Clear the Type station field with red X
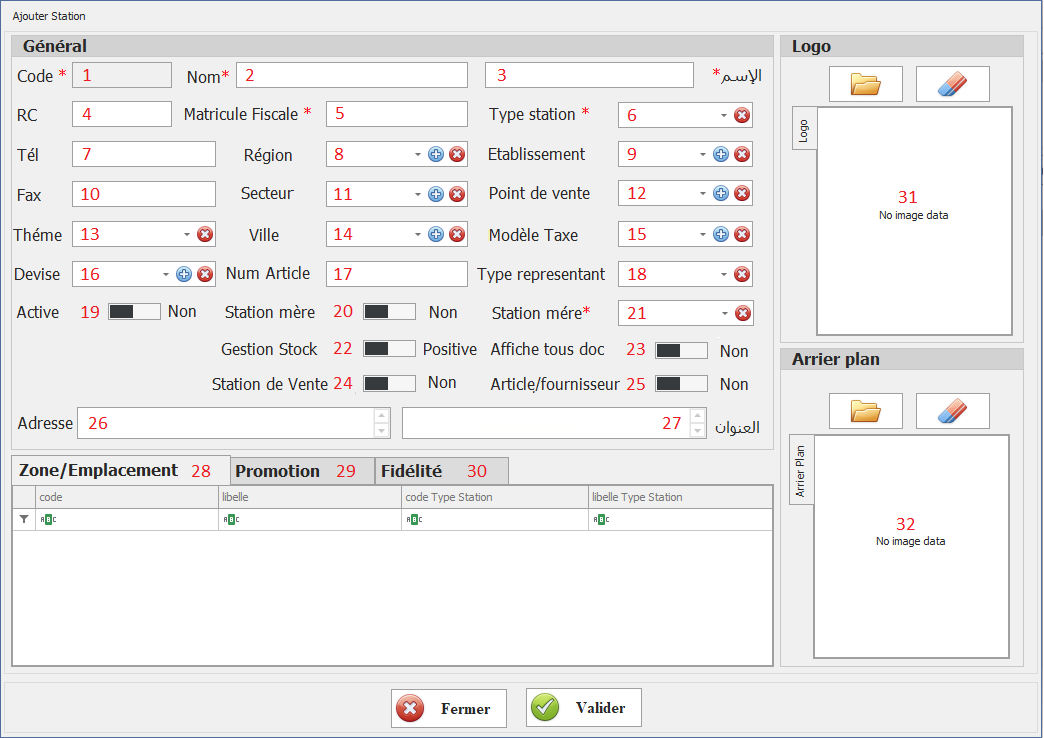The image size is (1044, 738). point(742,115)
